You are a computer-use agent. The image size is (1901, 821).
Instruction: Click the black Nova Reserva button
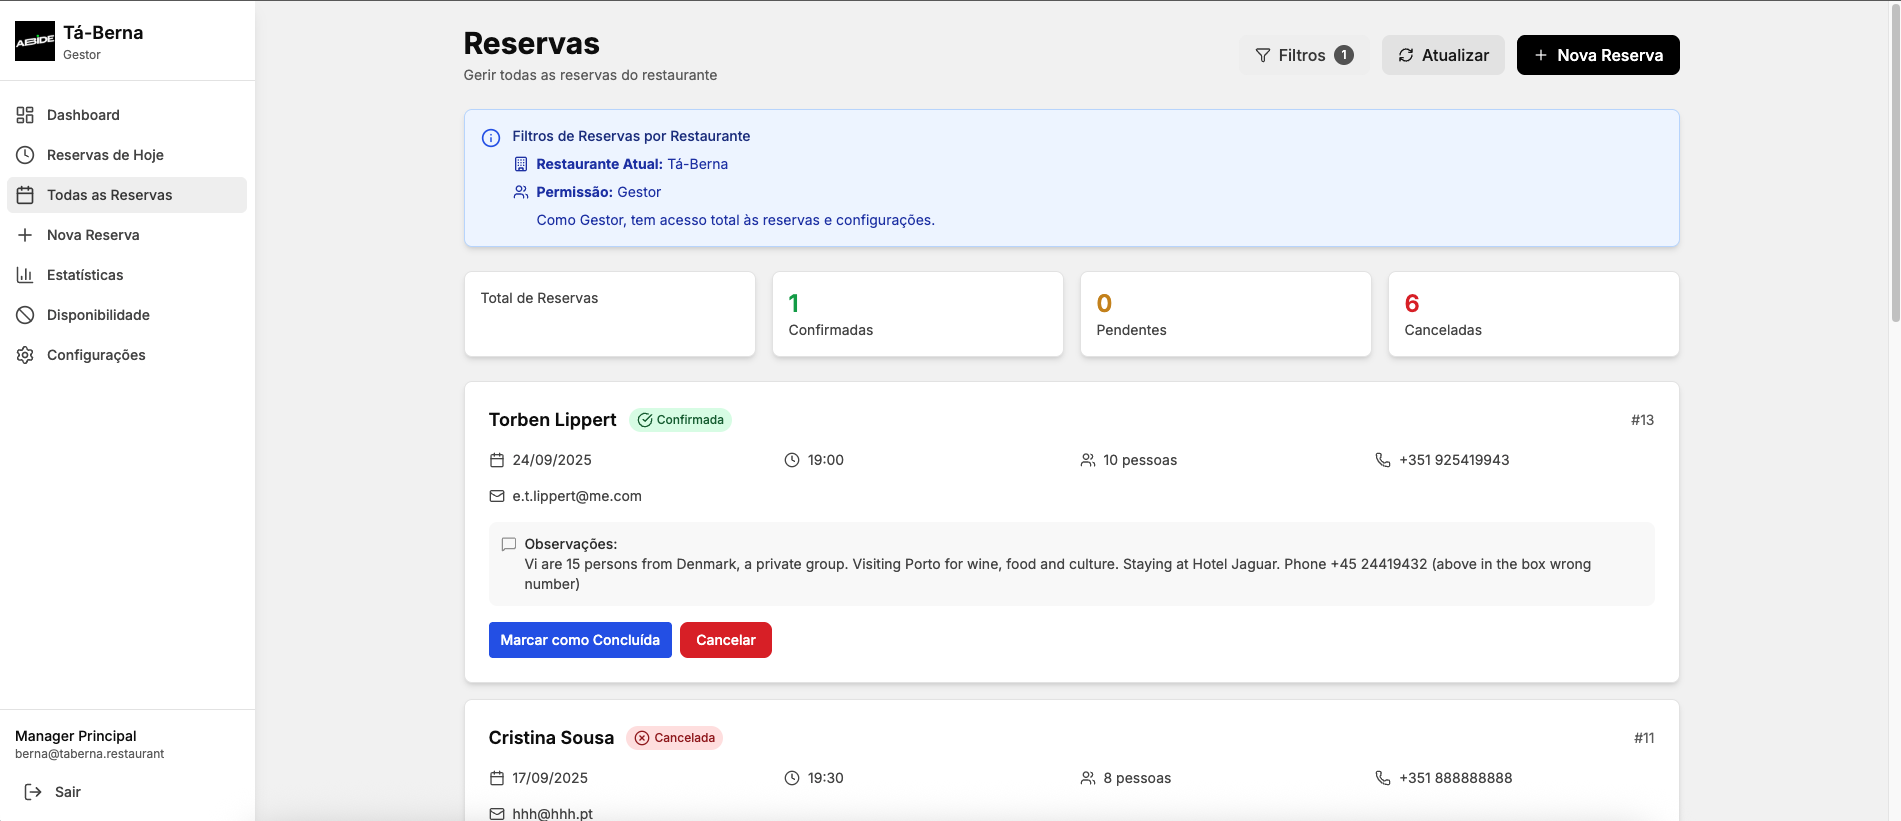[x=1597, y=55]
